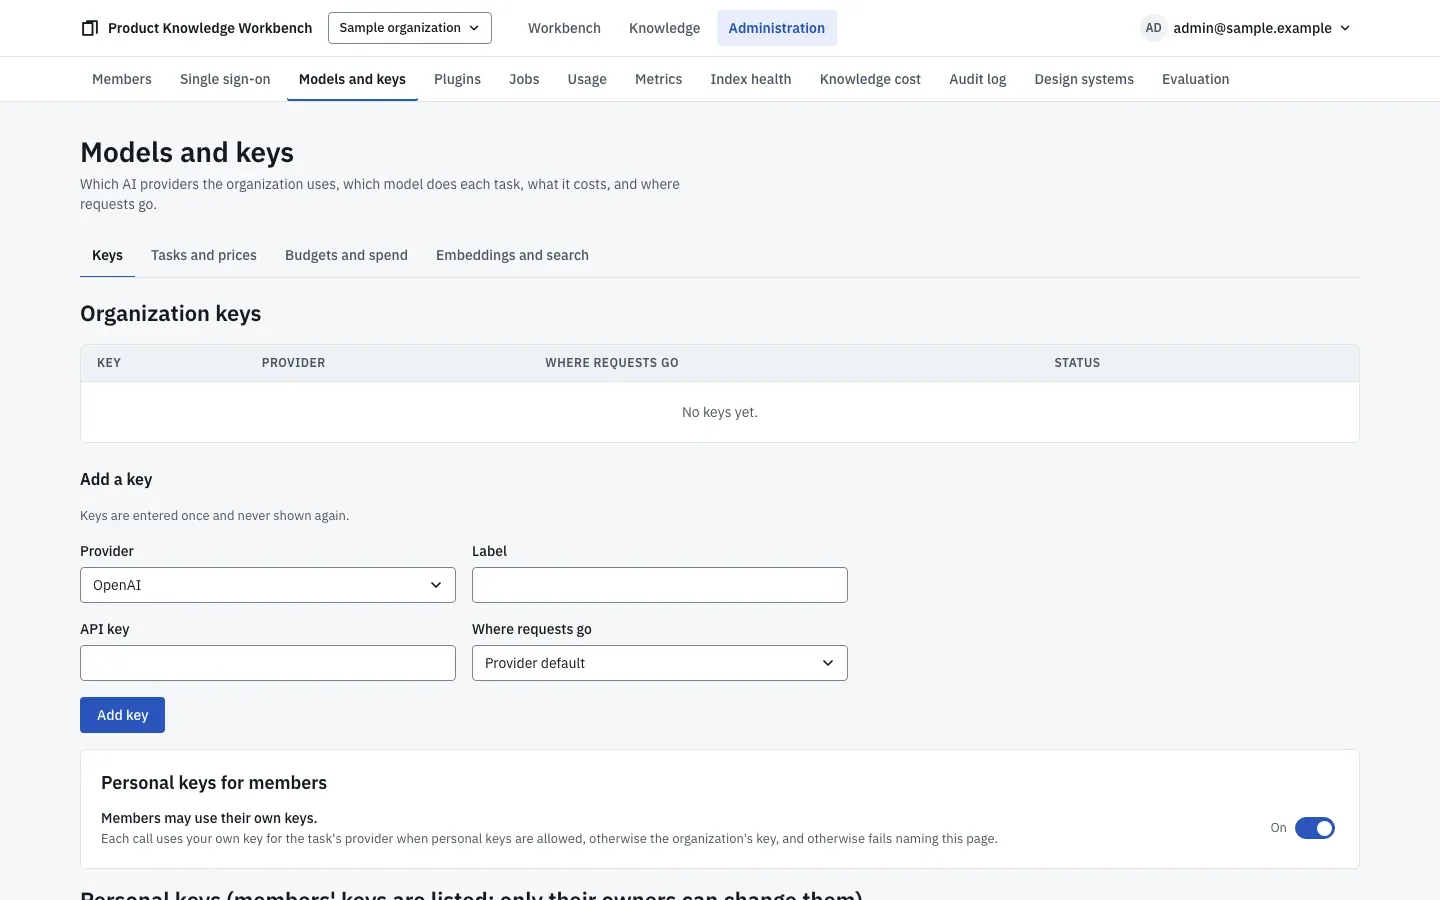Expand the Provider dropdown showing OpenAI
This screenshot has height=900, width=1440.
(268, 585)
